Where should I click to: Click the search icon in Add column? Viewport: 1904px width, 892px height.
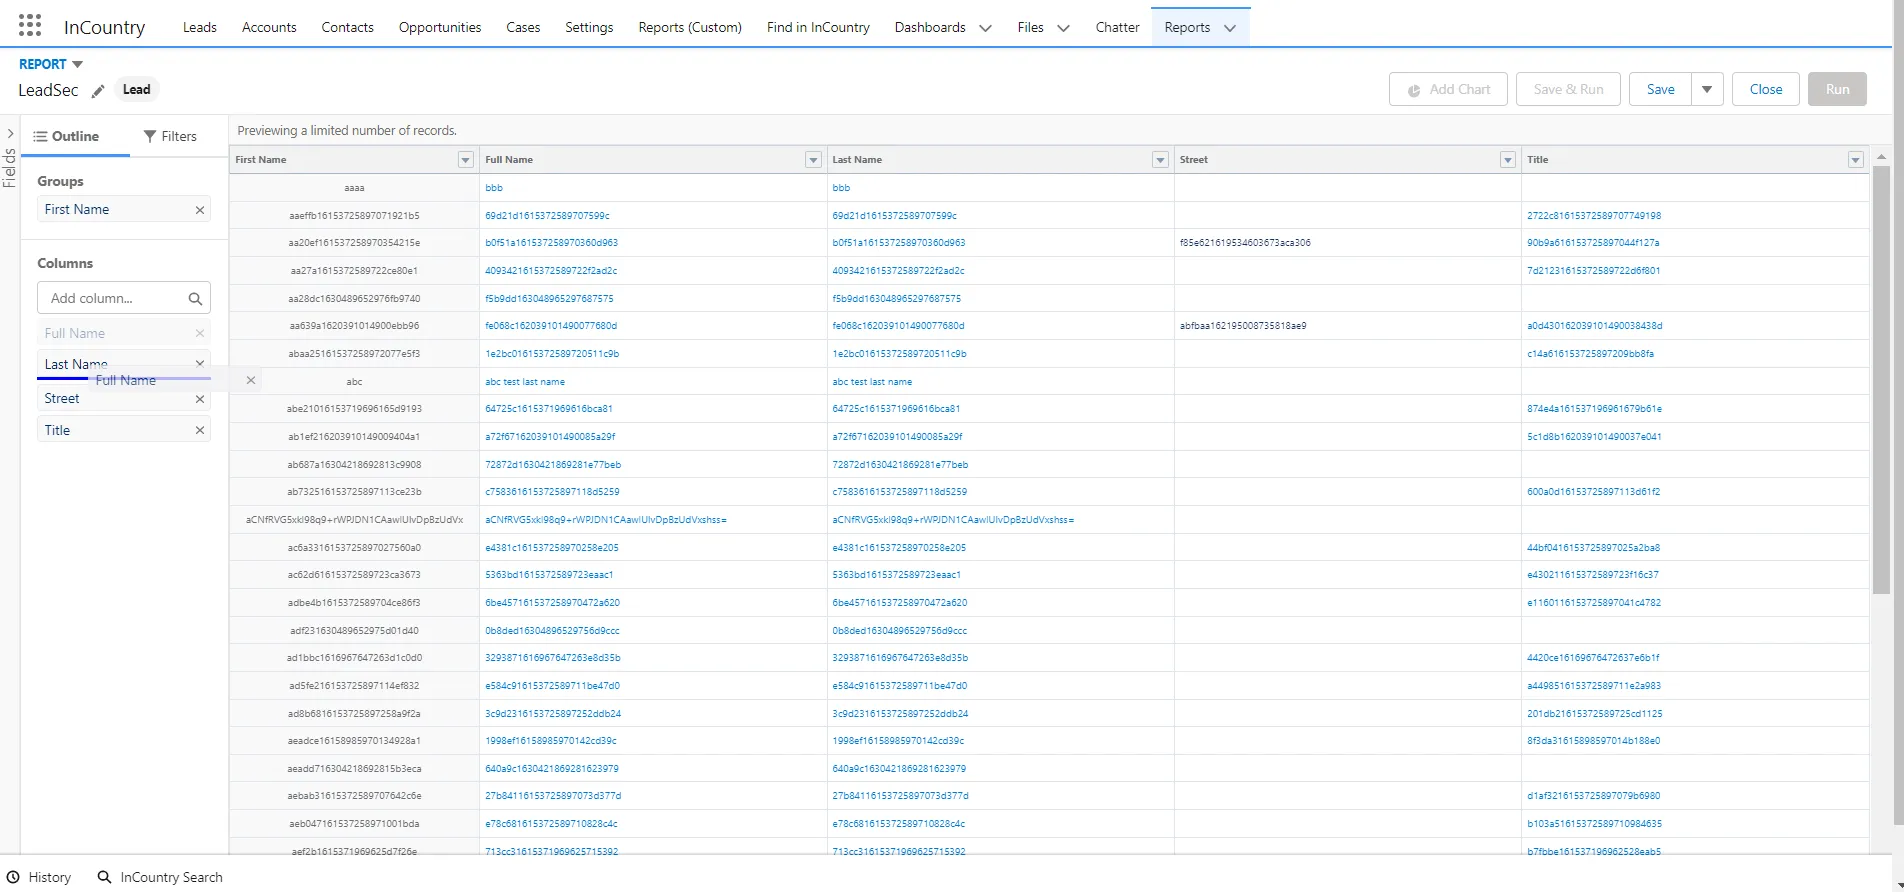(x=195, y=298)
